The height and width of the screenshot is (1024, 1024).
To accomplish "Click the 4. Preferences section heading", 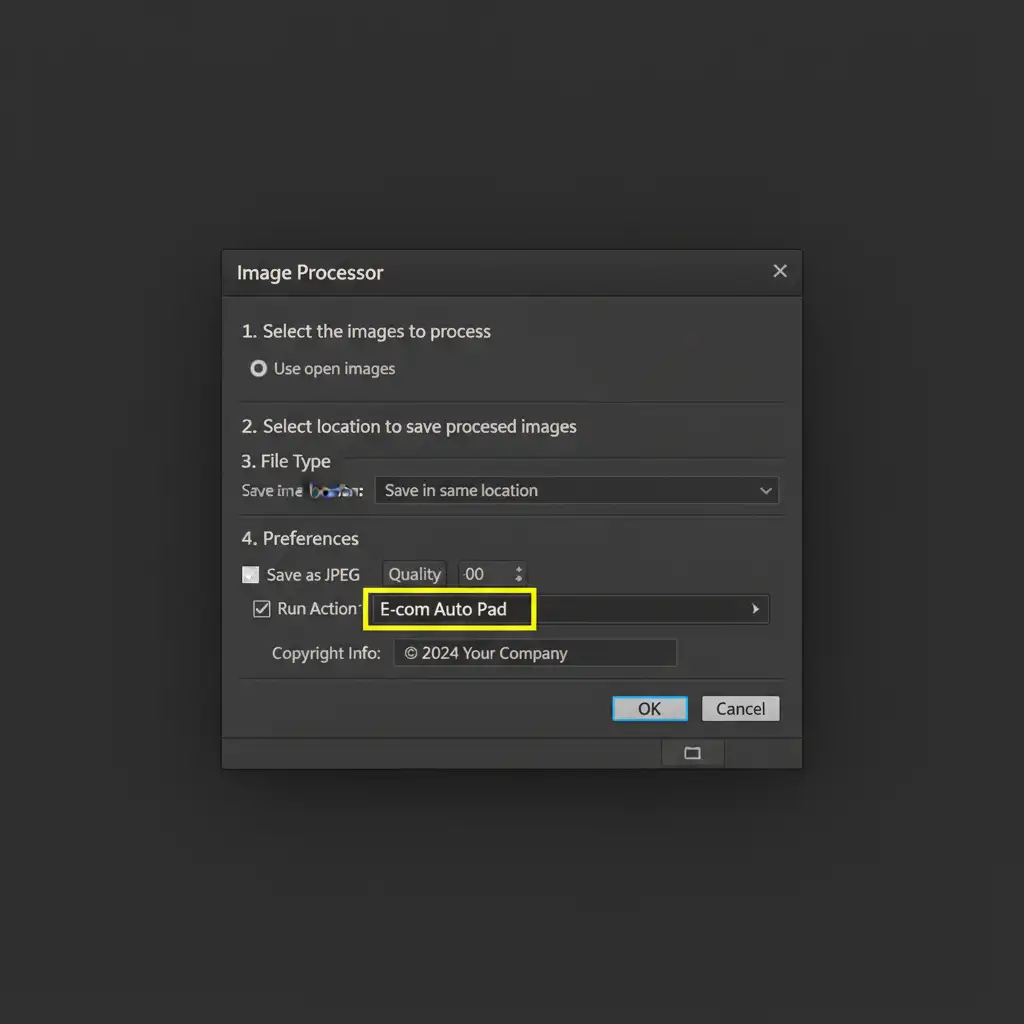I will coord(300,538).
